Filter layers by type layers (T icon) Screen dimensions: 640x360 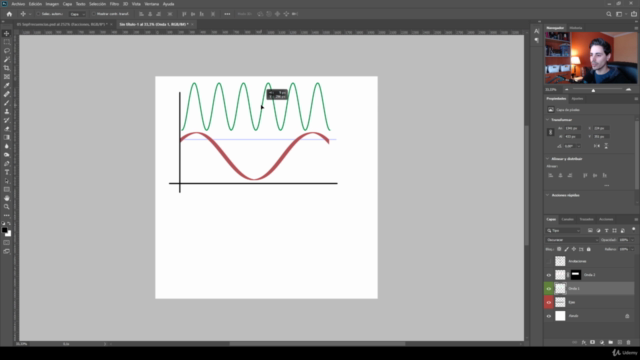point(607,231)
